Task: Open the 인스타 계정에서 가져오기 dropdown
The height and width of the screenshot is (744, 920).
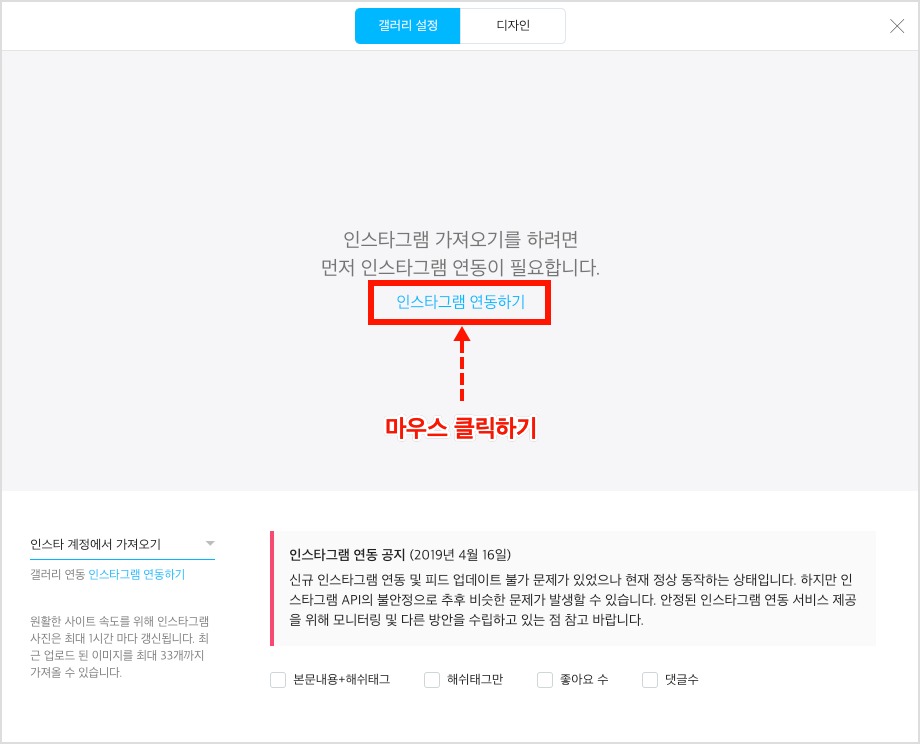Action: click(x=122, y=544)
